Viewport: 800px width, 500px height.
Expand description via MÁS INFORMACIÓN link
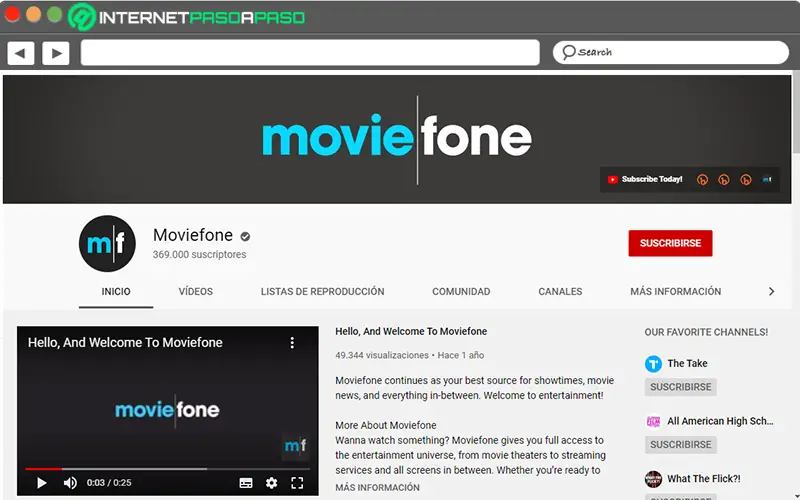click(378, 487)
